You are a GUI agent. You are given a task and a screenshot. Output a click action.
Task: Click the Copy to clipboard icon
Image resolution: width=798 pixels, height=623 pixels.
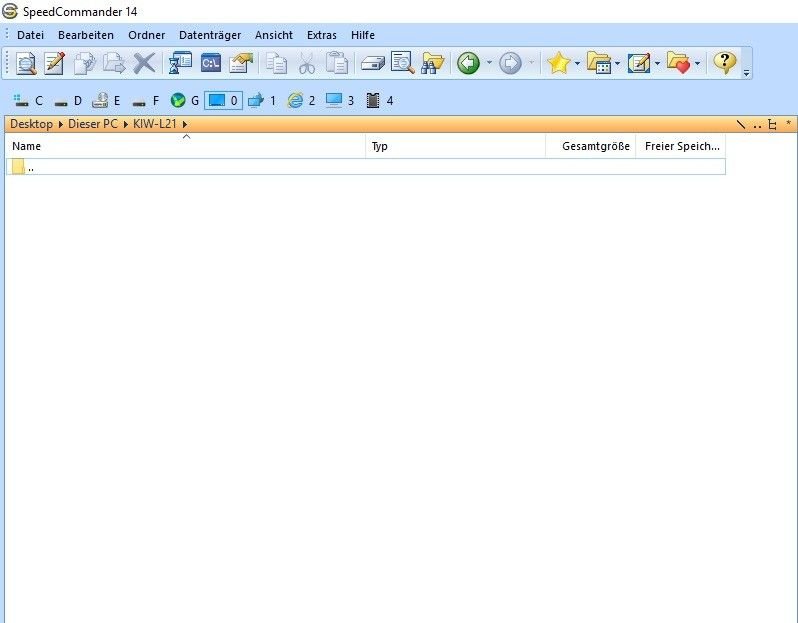pyautogui.click(x=277, y=64)
